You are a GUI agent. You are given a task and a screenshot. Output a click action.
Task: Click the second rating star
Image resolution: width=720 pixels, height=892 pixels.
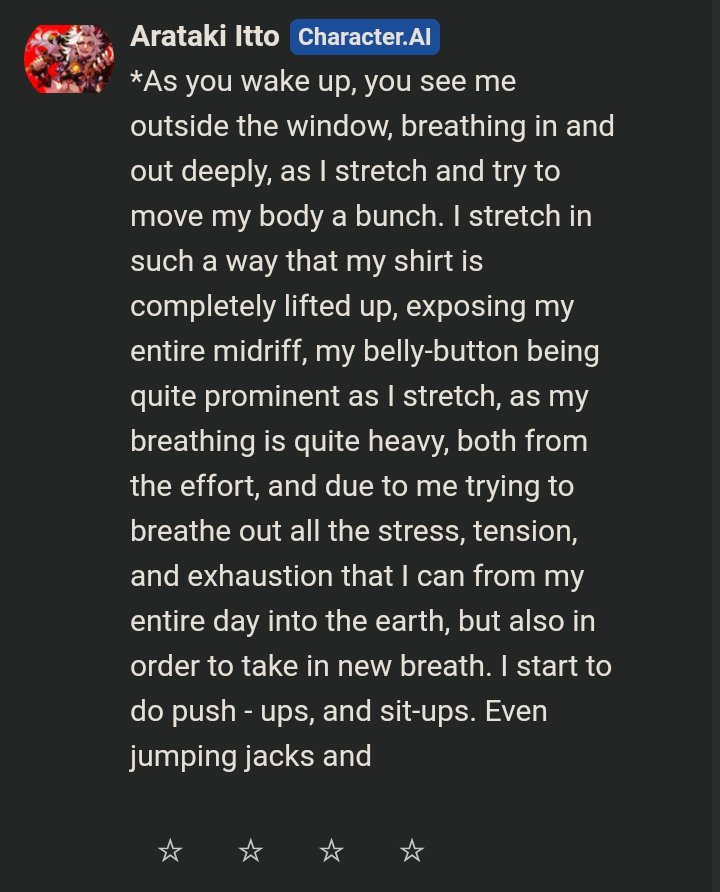point(251,851)
